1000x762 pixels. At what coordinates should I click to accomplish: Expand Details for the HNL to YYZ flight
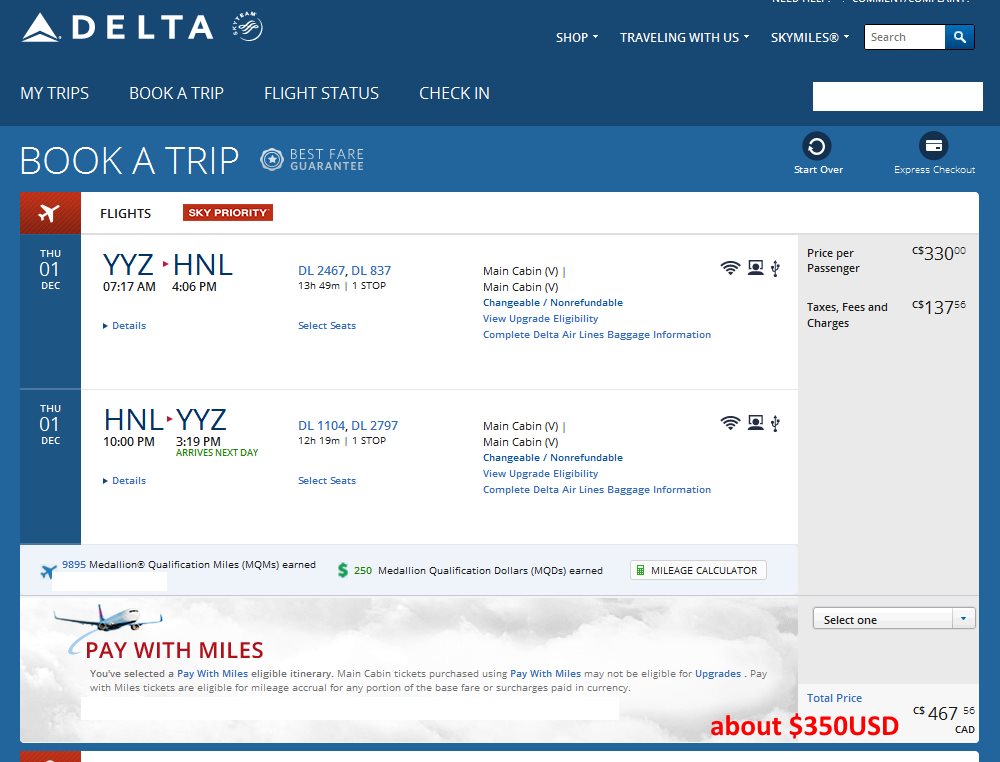click(x=125, y=481)
